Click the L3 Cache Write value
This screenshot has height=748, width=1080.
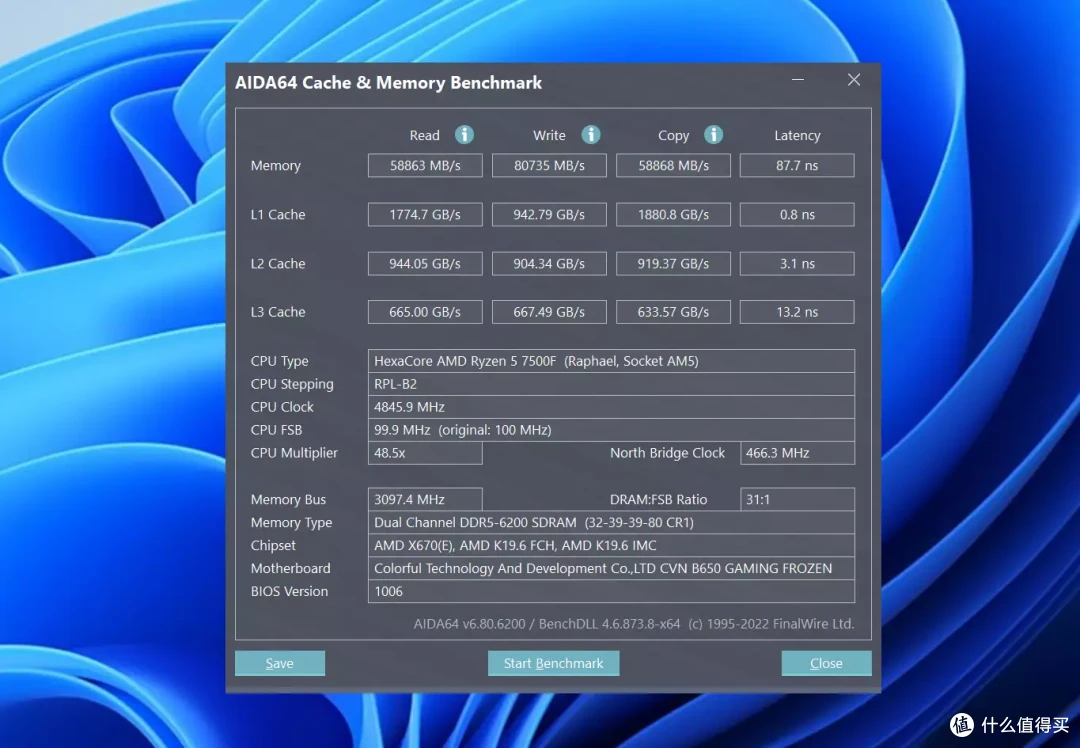549,312
